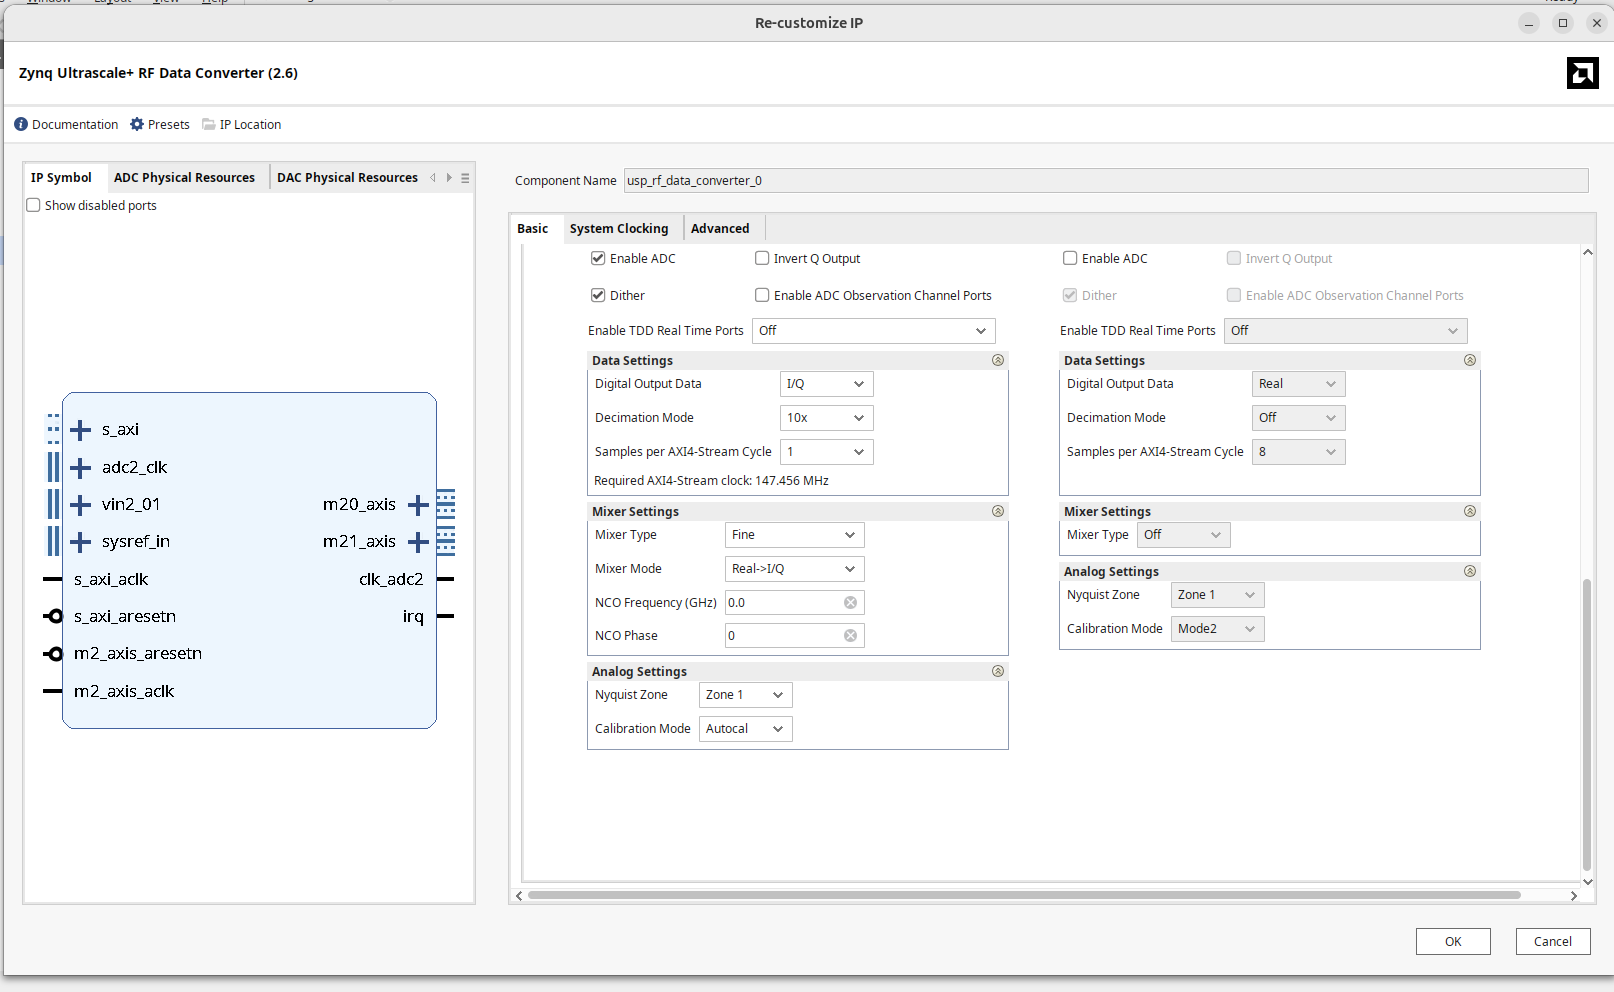Collapse the left Mixer Settings section

tap(997, 511)
